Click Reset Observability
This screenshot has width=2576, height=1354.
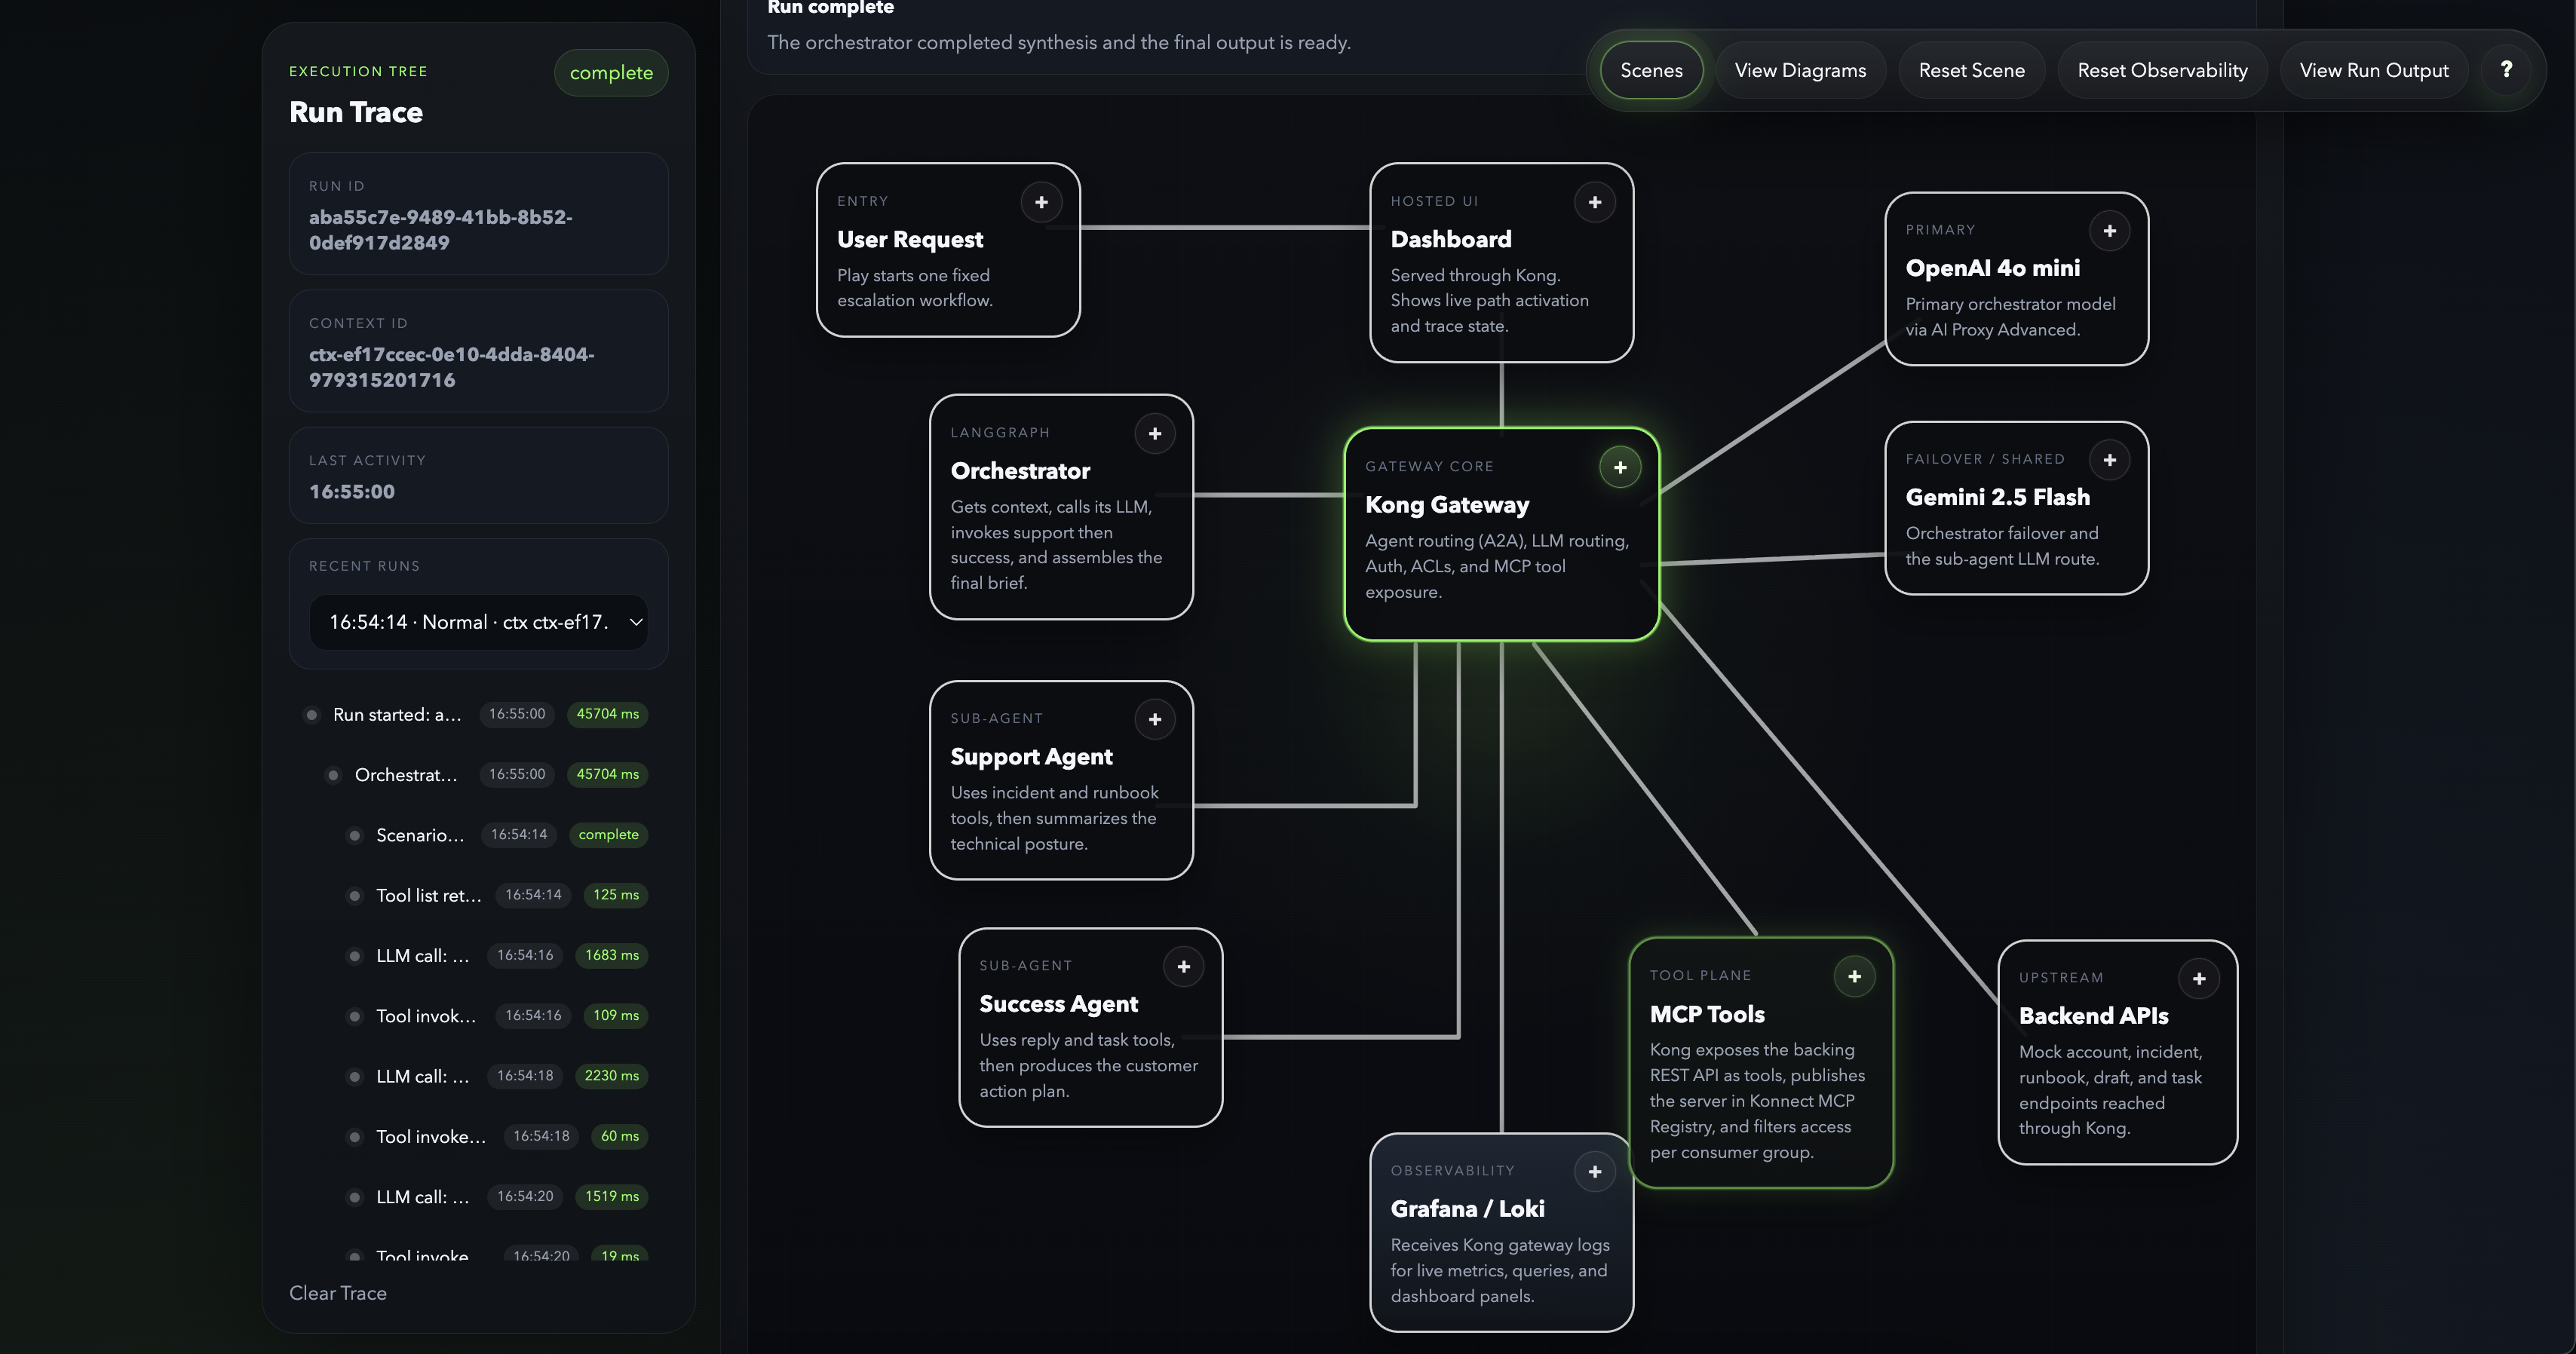[x=2162, y=70]
